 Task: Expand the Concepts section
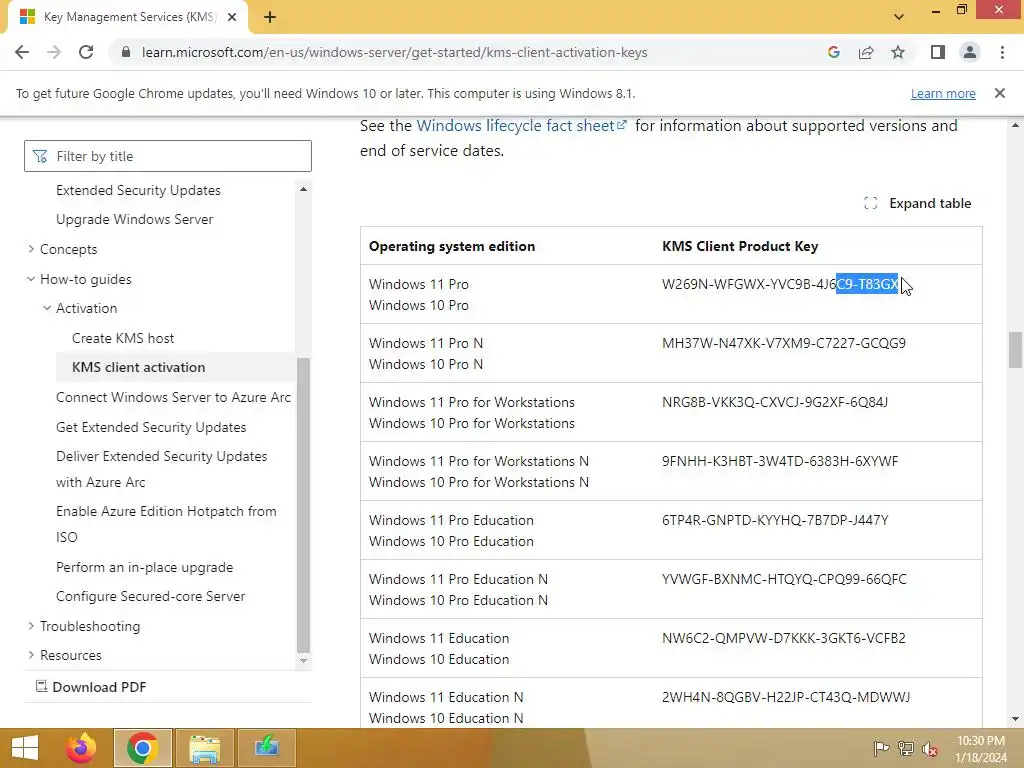tap(68, 249)
